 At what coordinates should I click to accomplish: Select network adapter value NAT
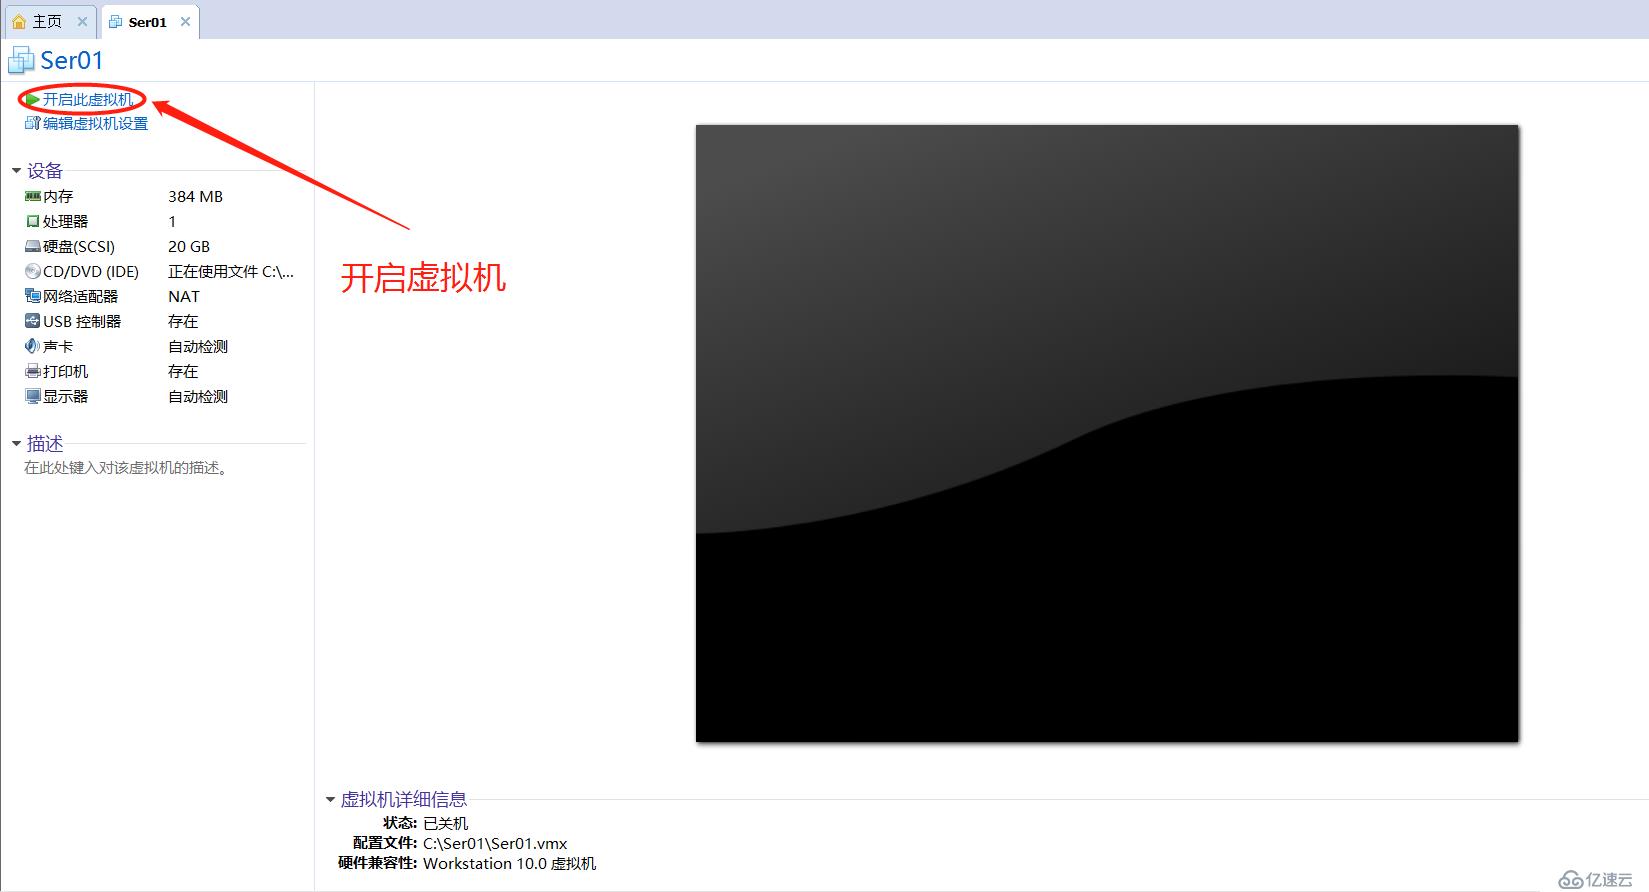184,297
